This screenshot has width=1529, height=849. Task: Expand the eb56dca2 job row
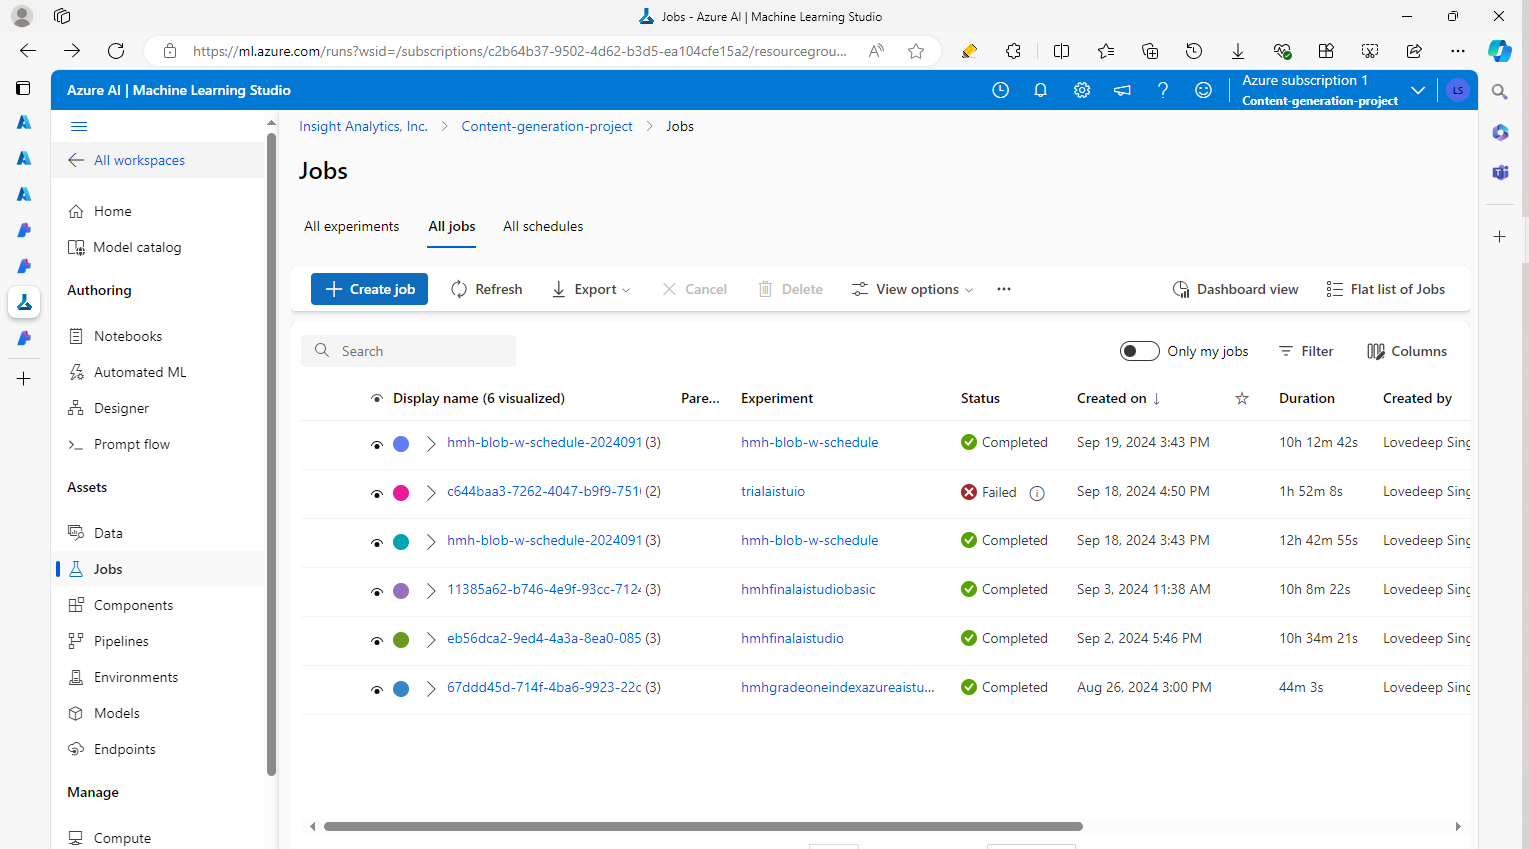pyautogui.click(x=431, y=640)
